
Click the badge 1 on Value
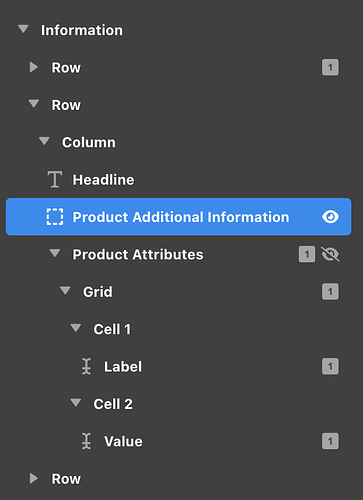click(x=330, y=441)
